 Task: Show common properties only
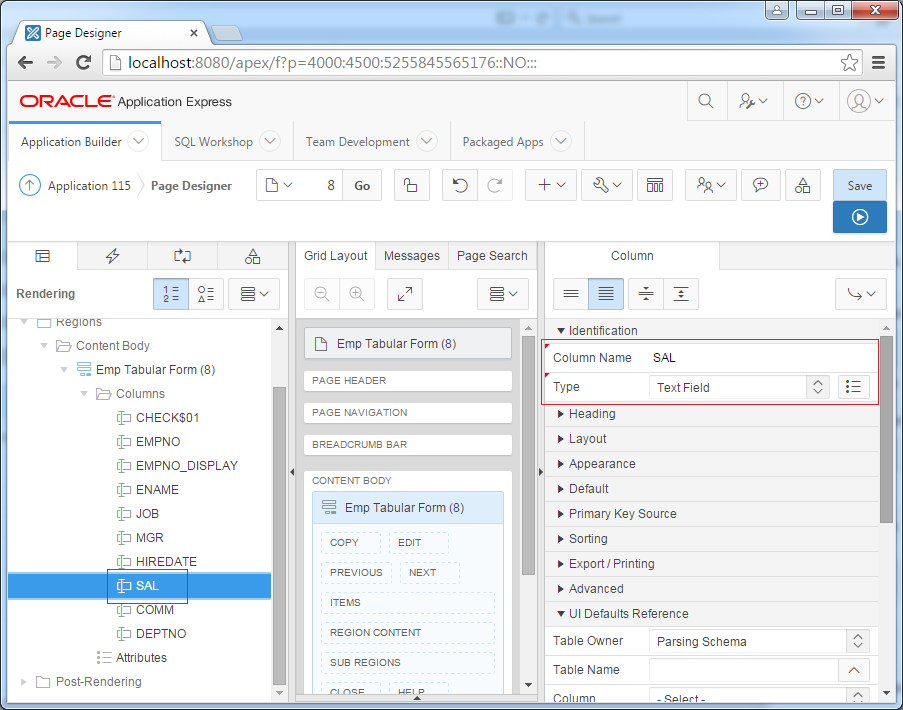tap(571, 294)
